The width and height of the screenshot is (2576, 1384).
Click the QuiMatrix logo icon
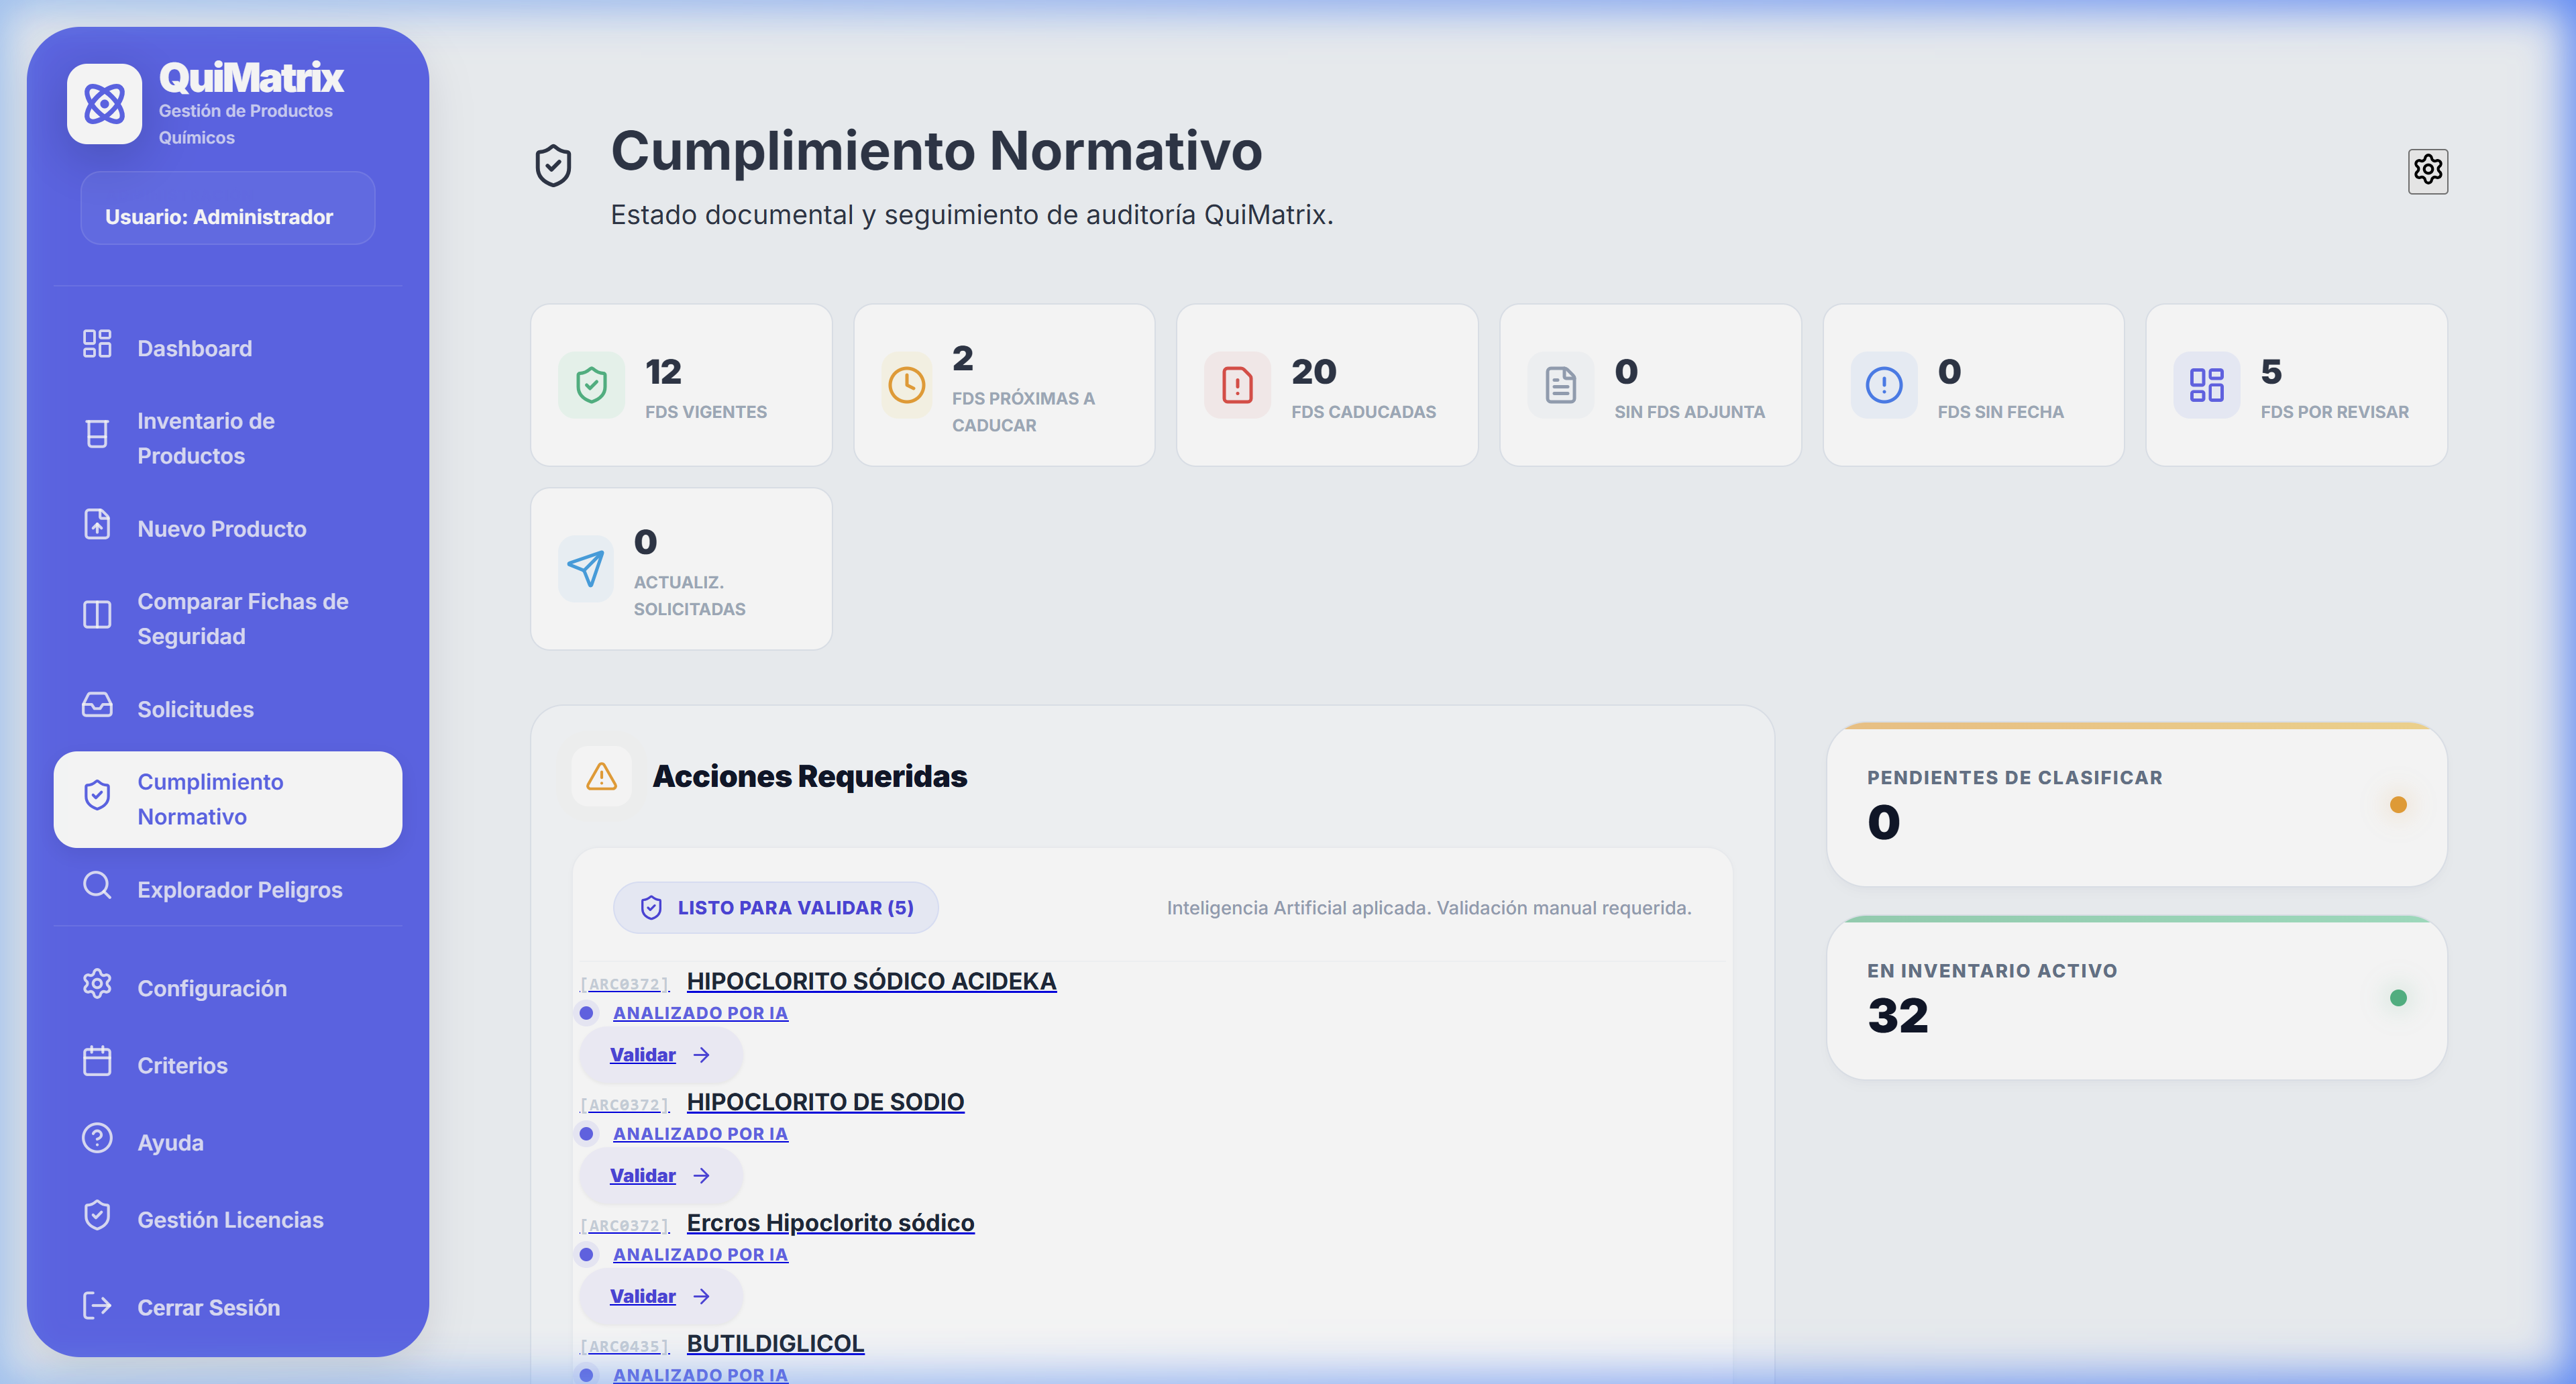[x=105, y=103]
